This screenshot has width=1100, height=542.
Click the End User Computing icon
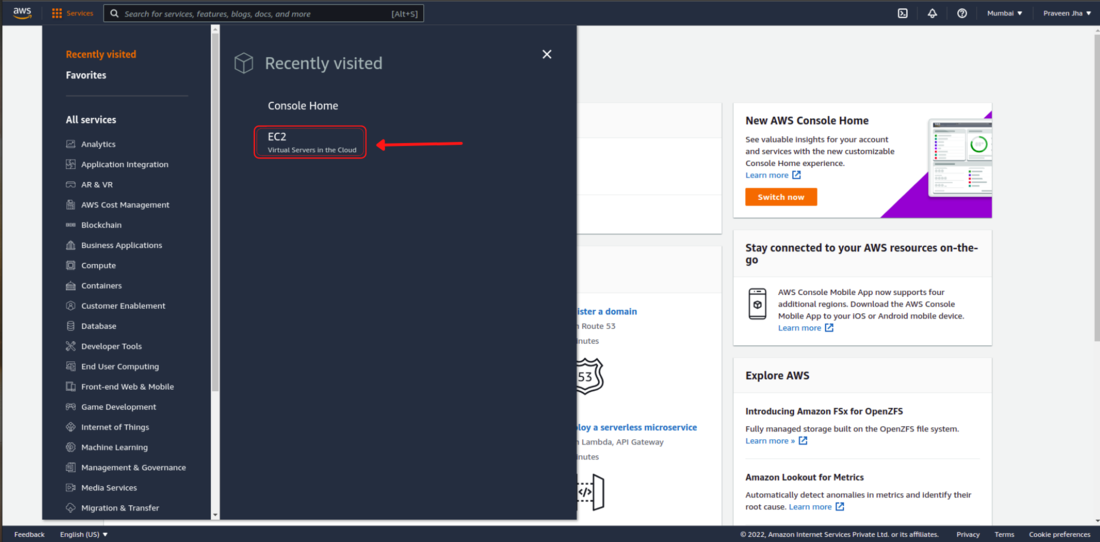click(70, 367)
